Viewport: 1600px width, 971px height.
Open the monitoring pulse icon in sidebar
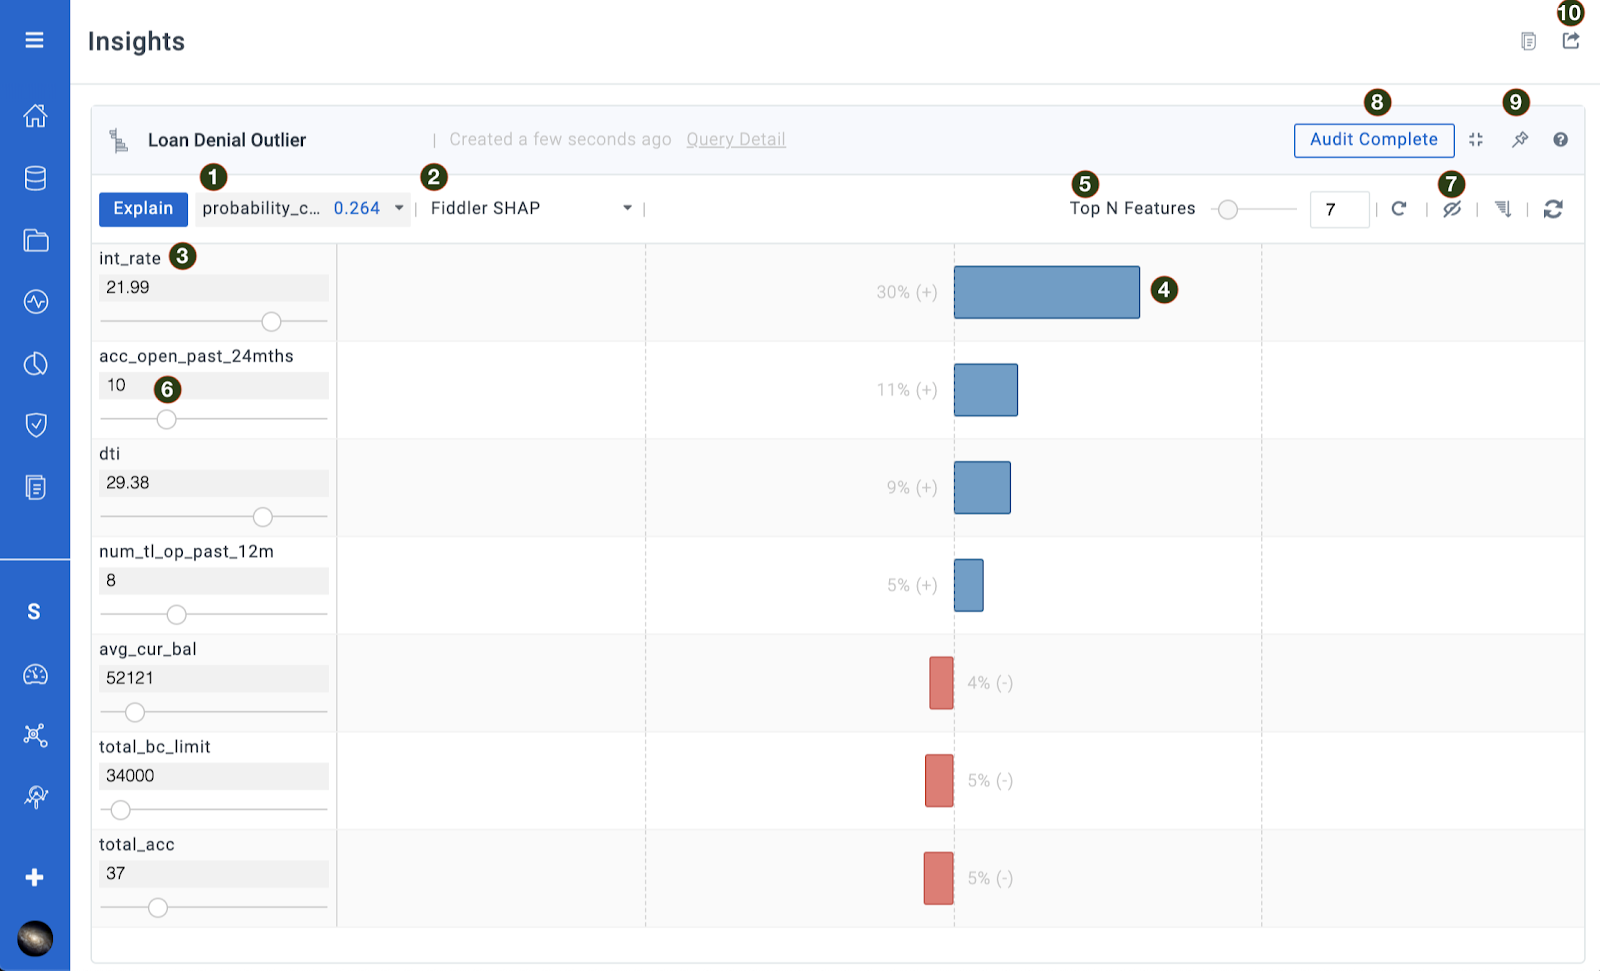(35, 302)
